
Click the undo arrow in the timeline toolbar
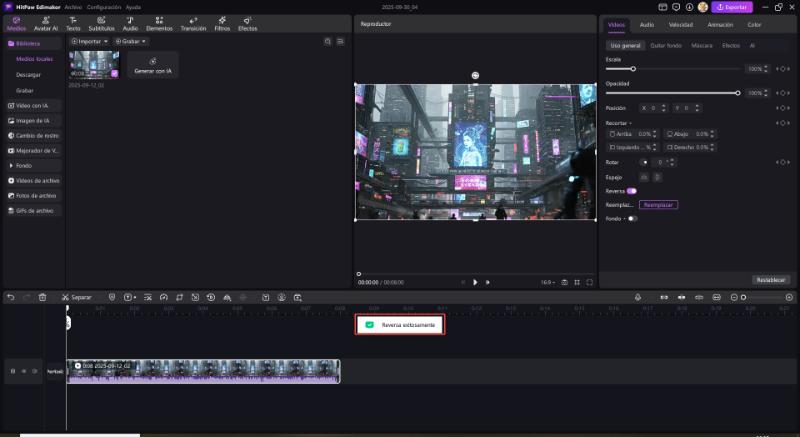(11, 297)
